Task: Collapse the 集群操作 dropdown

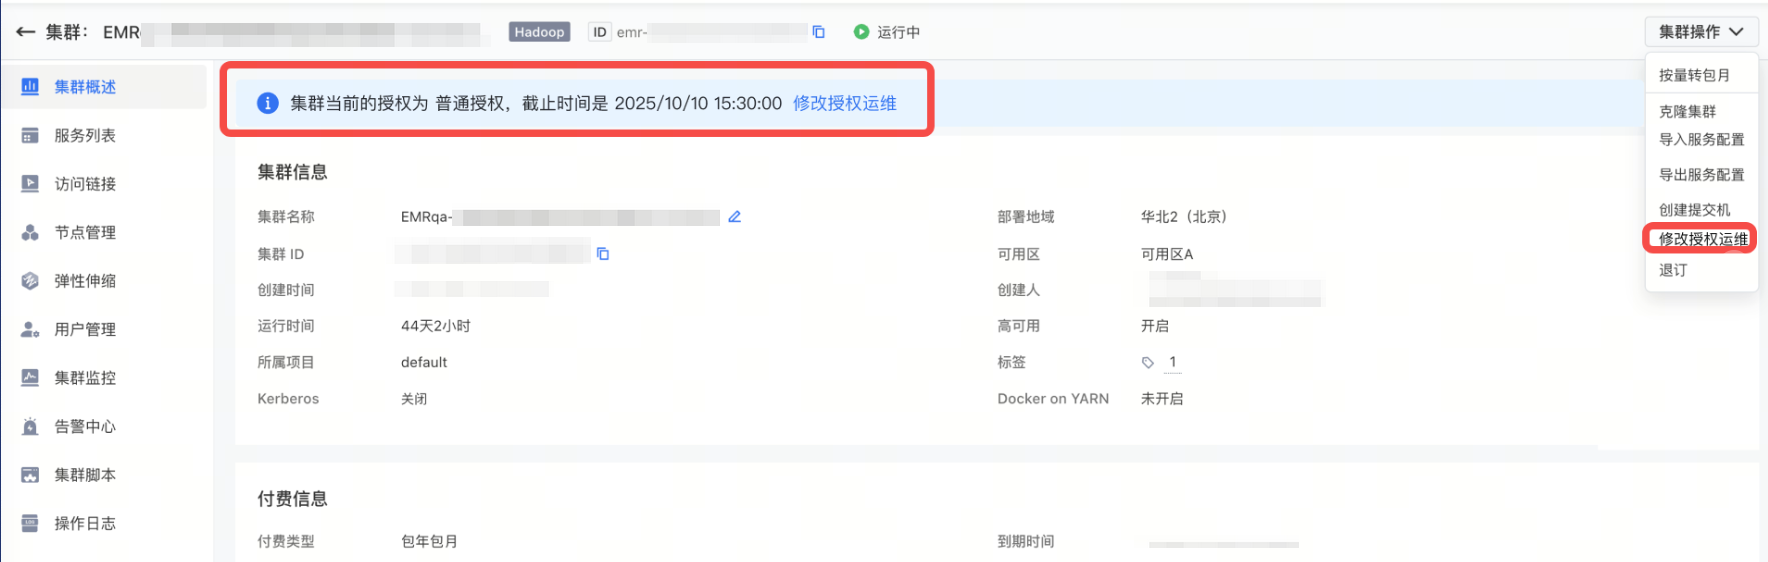Action: 1701,32
